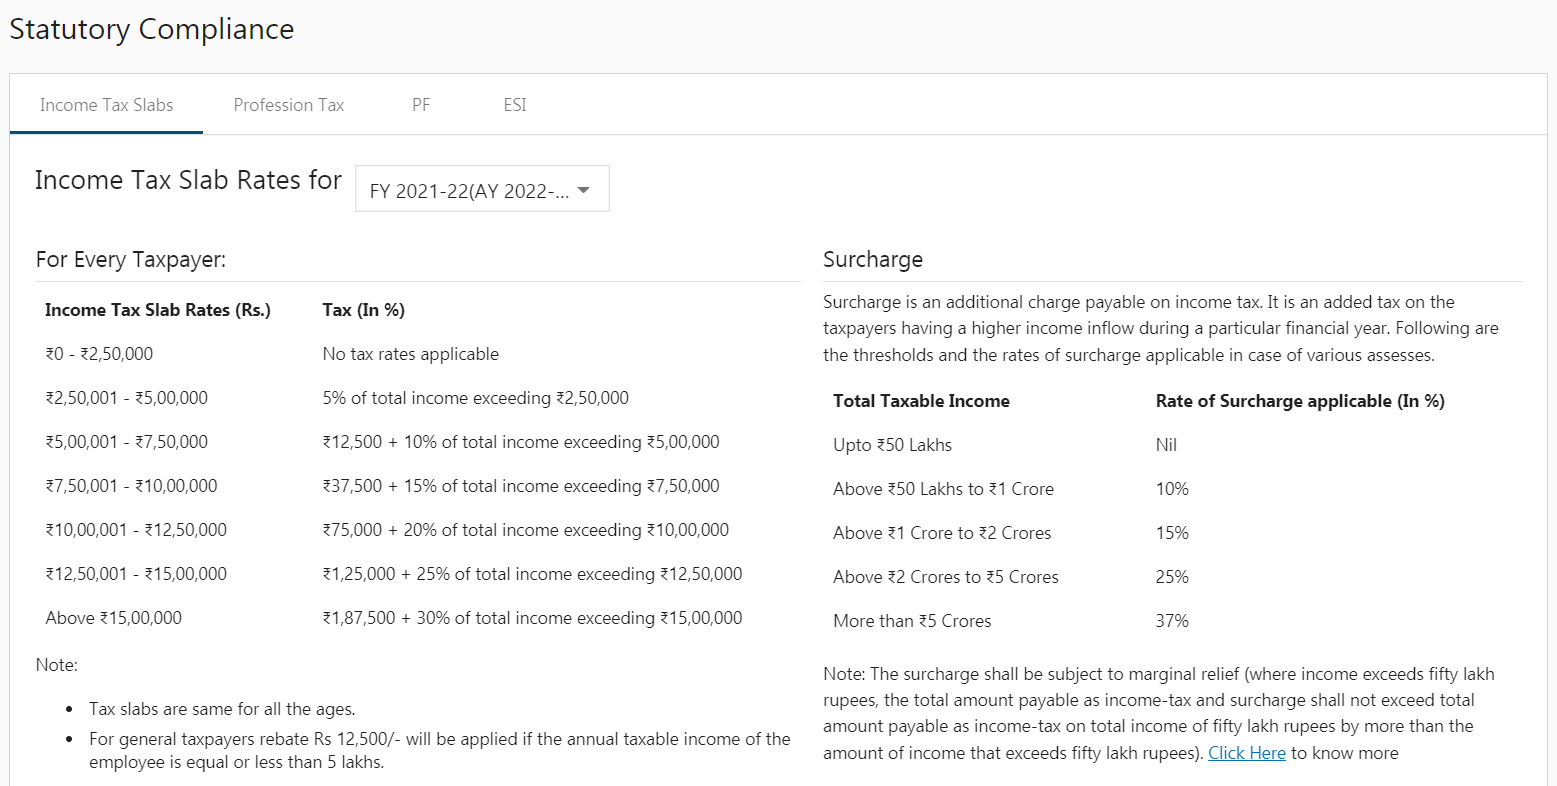
Task: Open the PF tab
Action: coord(421,105)
